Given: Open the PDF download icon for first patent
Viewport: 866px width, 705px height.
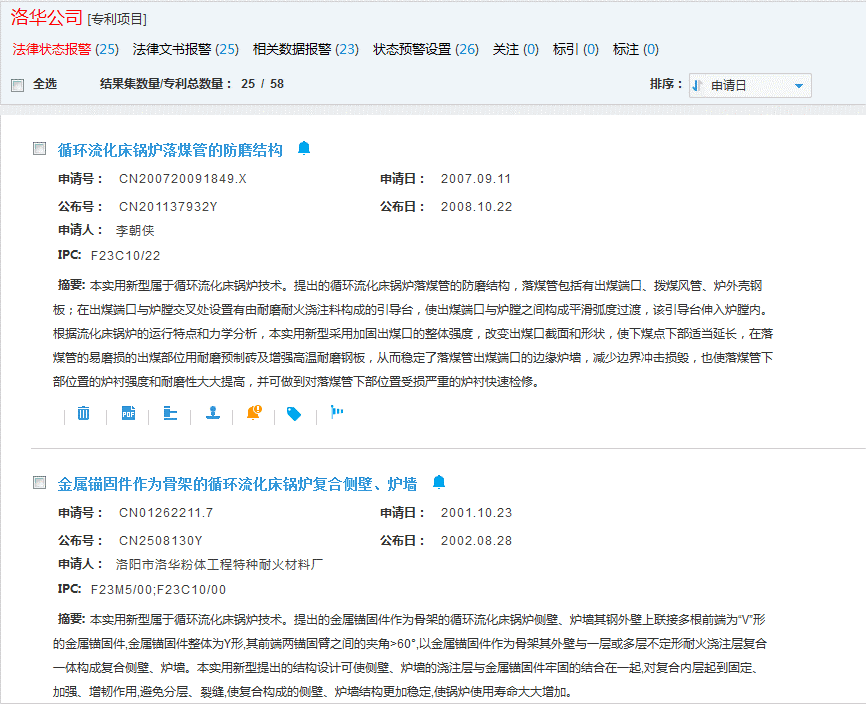Looking at the screenshot, I should coord(128,413).
